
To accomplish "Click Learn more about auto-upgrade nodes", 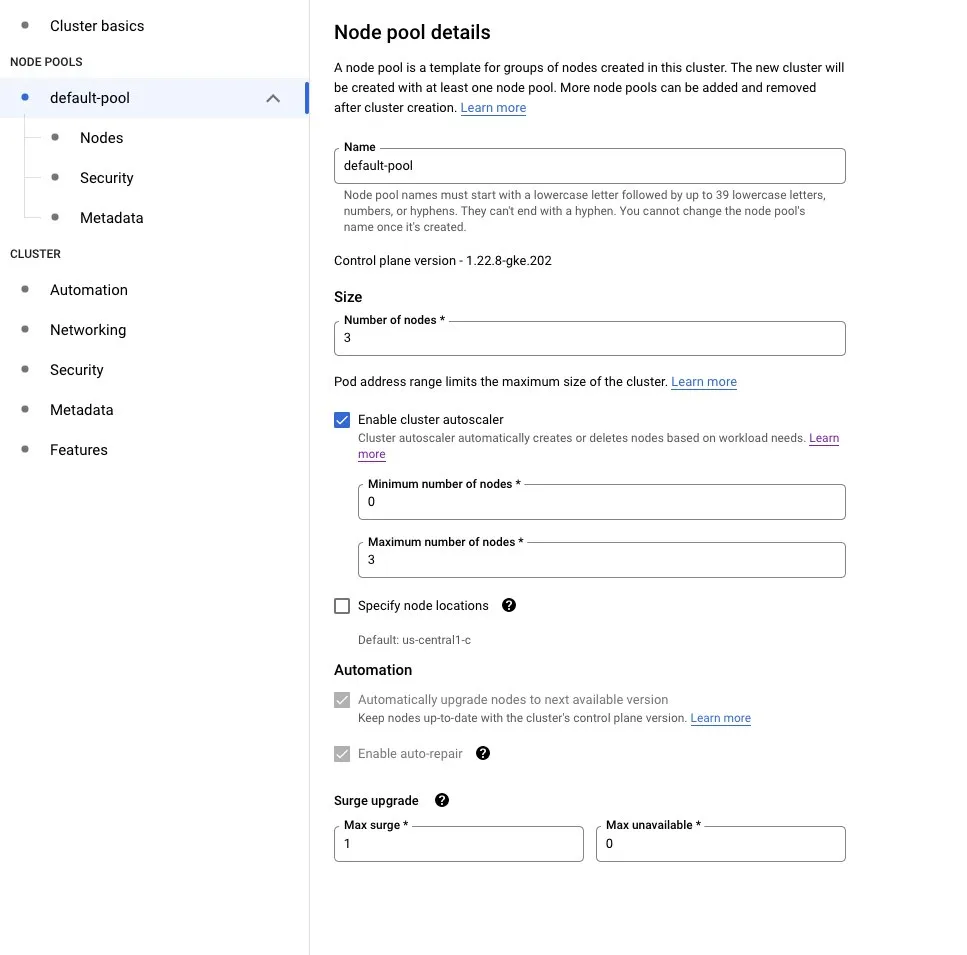I will [720, 718].
